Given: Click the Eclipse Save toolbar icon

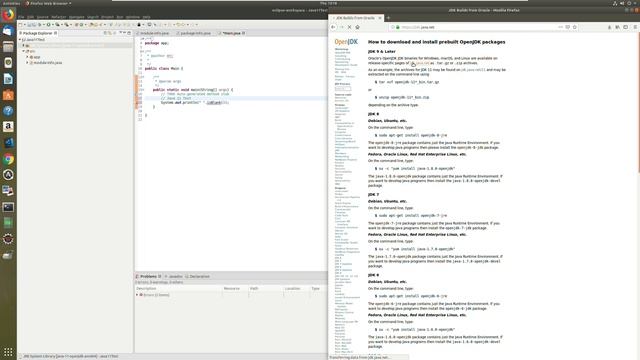Looking at the screenshot, I should 29,25.
